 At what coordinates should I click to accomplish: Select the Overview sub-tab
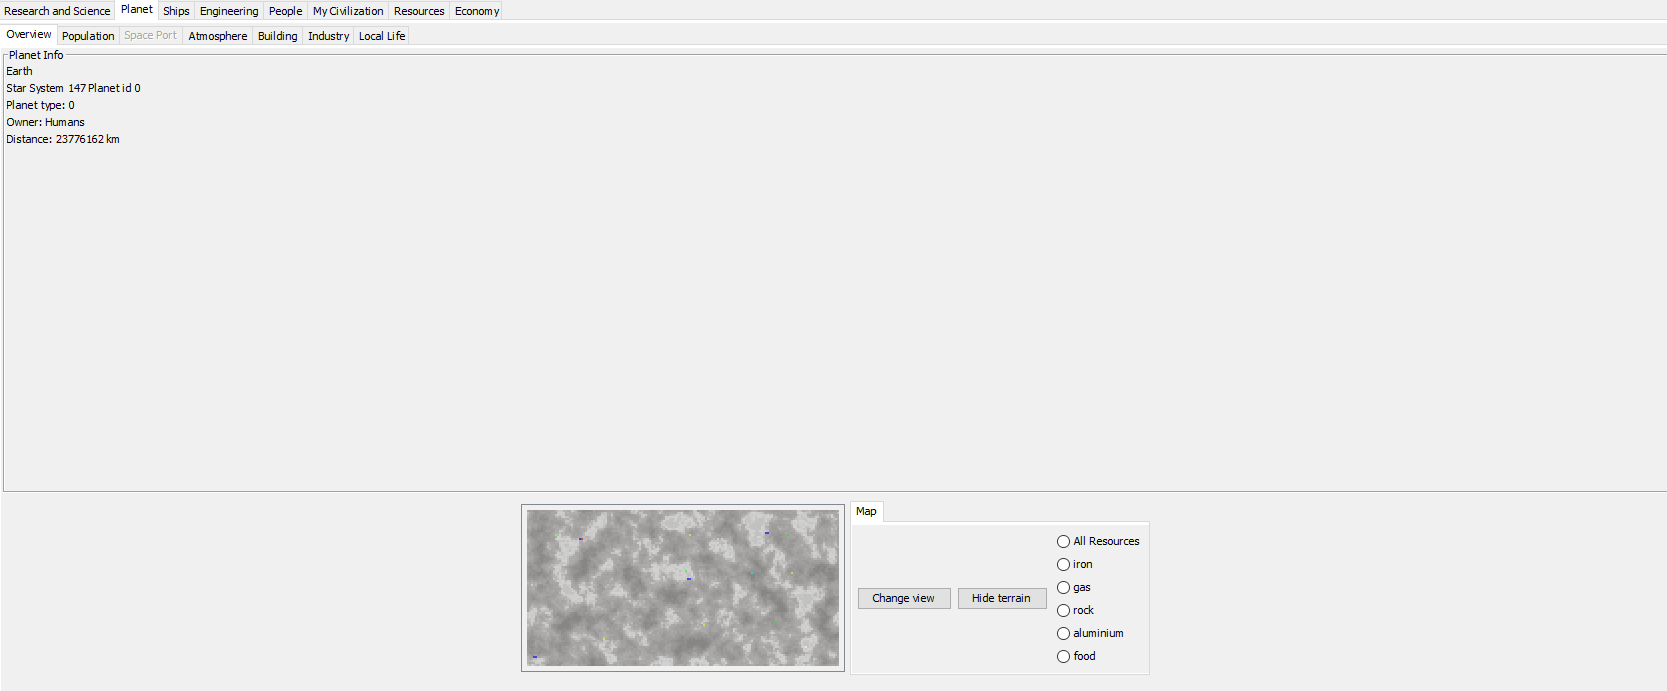point(29,34)
